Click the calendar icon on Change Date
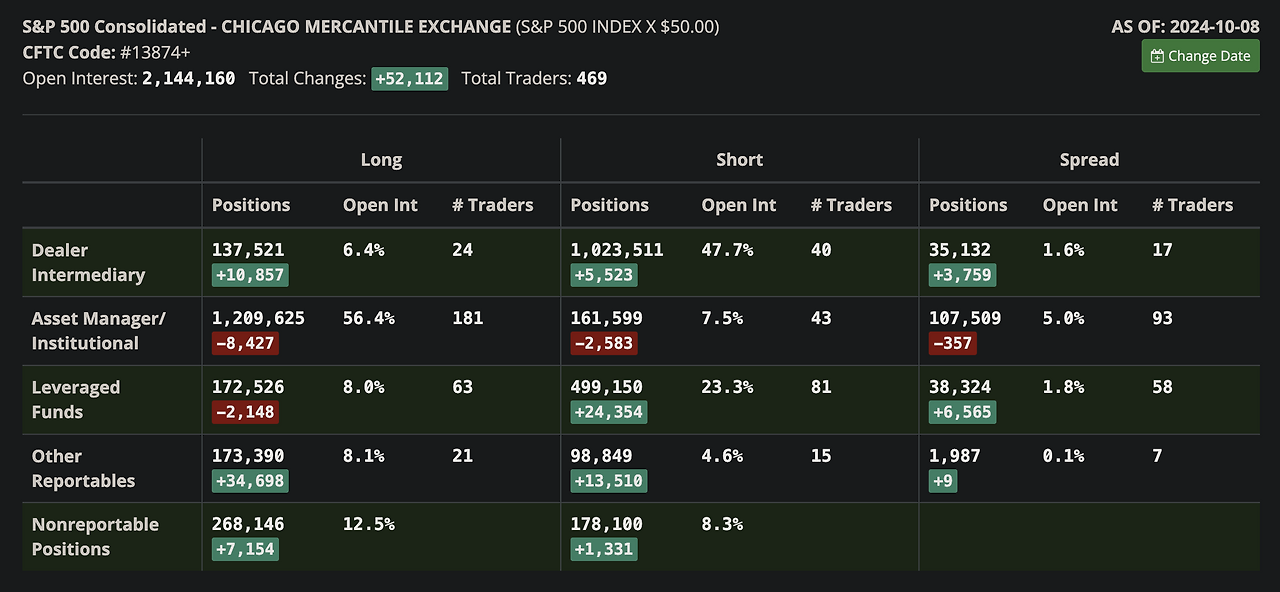Screen dimensions: 1280x592 click(x=1158, y=57)
